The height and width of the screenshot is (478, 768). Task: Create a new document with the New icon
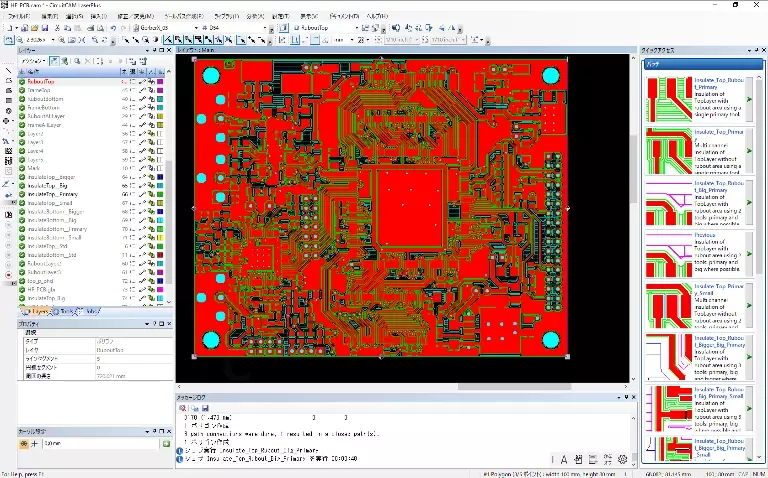click(9, 28)
